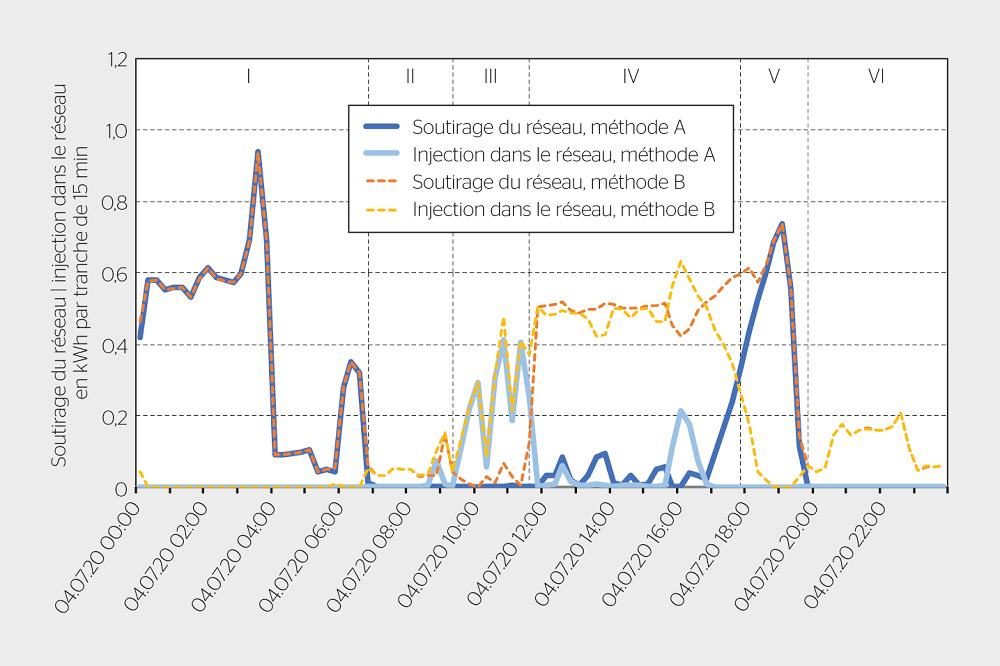The height and width of the screenshot is (666, 1000).
Task: Select period label VI at chart top
Action: (x=876, y=76)
